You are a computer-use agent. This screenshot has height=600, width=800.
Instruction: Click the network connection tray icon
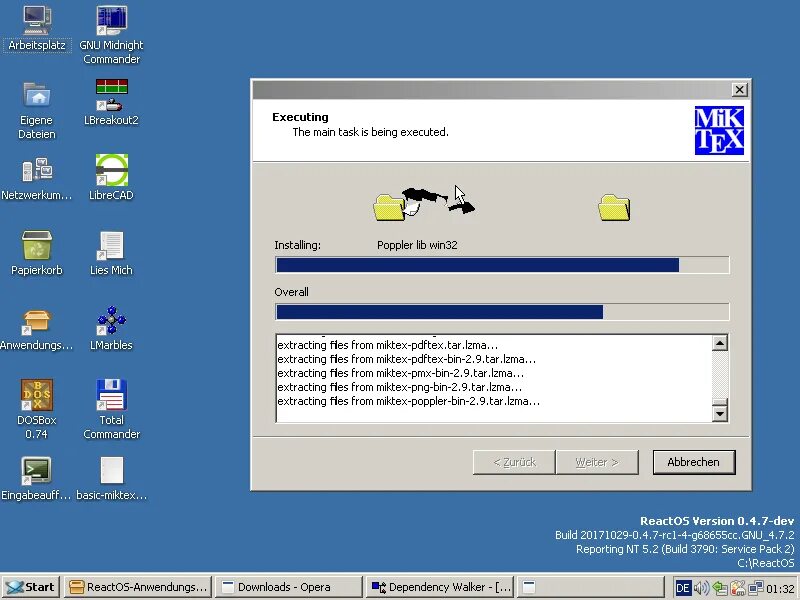pyautogui.click(x=756, y=588)
